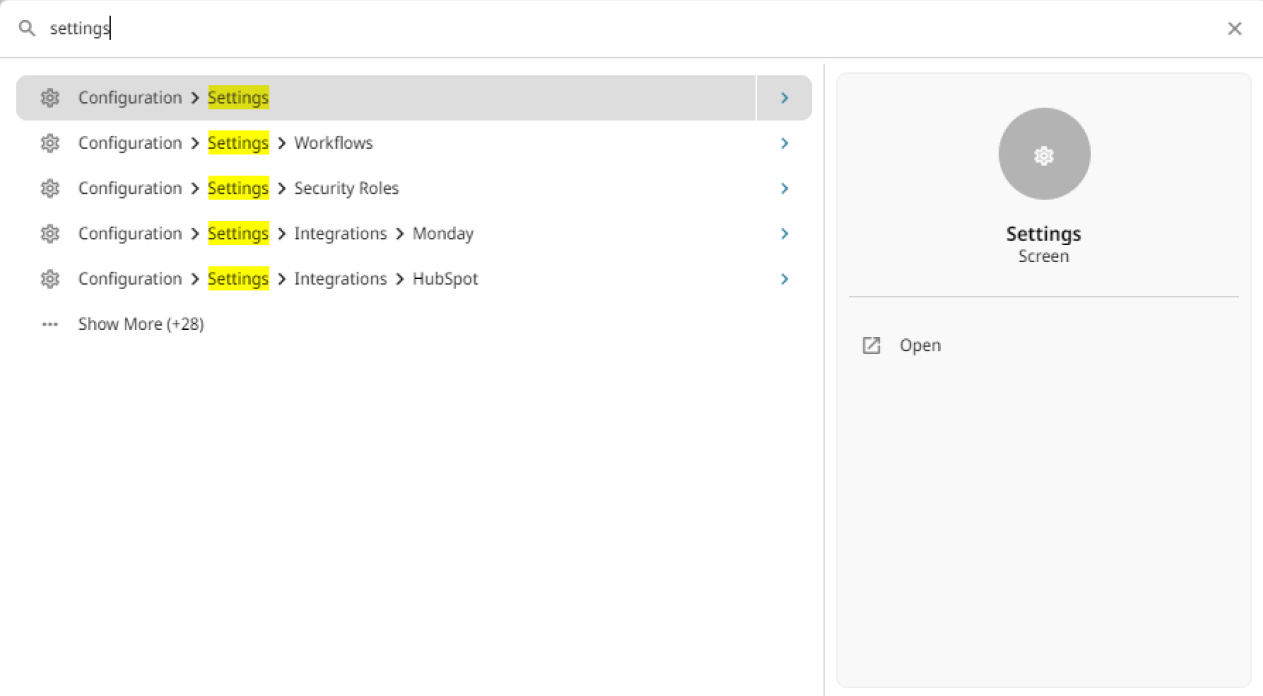The image size is (1263, 696).
Task: Expand the Configuration > Settings result chevron
Action: click(x=784, y=98)
